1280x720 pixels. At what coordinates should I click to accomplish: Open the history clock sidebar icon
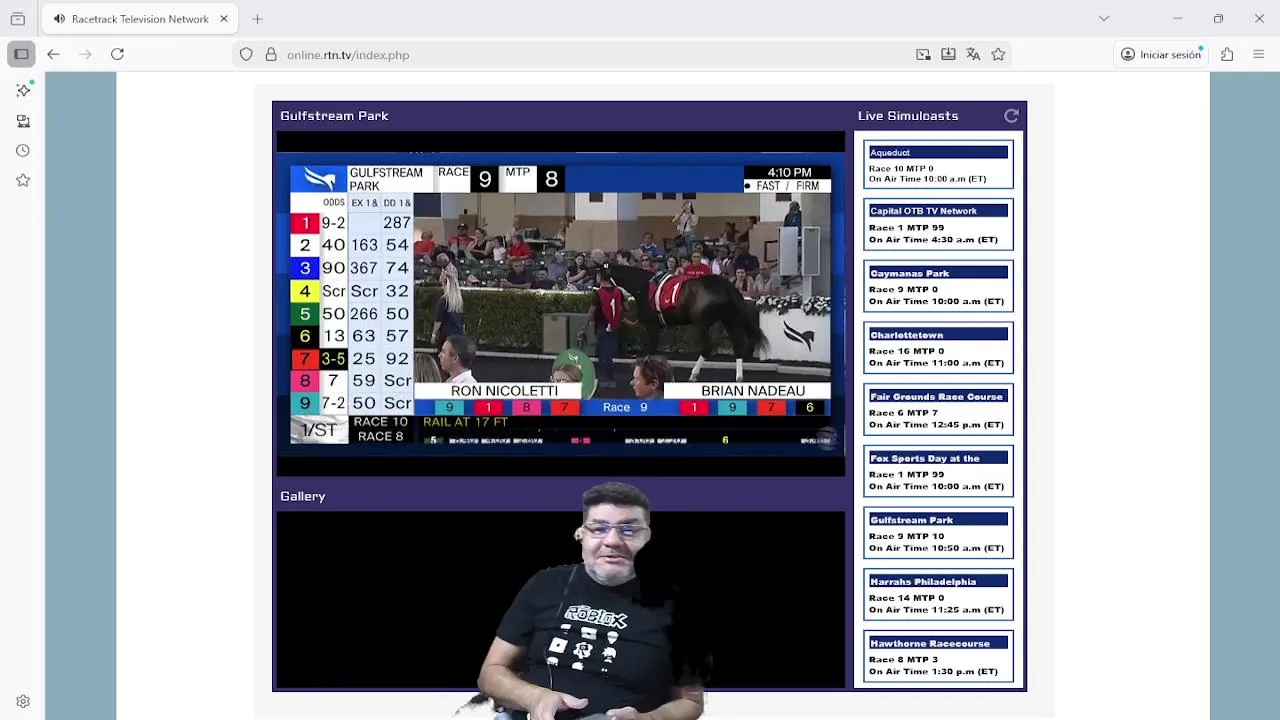[23, 151]
